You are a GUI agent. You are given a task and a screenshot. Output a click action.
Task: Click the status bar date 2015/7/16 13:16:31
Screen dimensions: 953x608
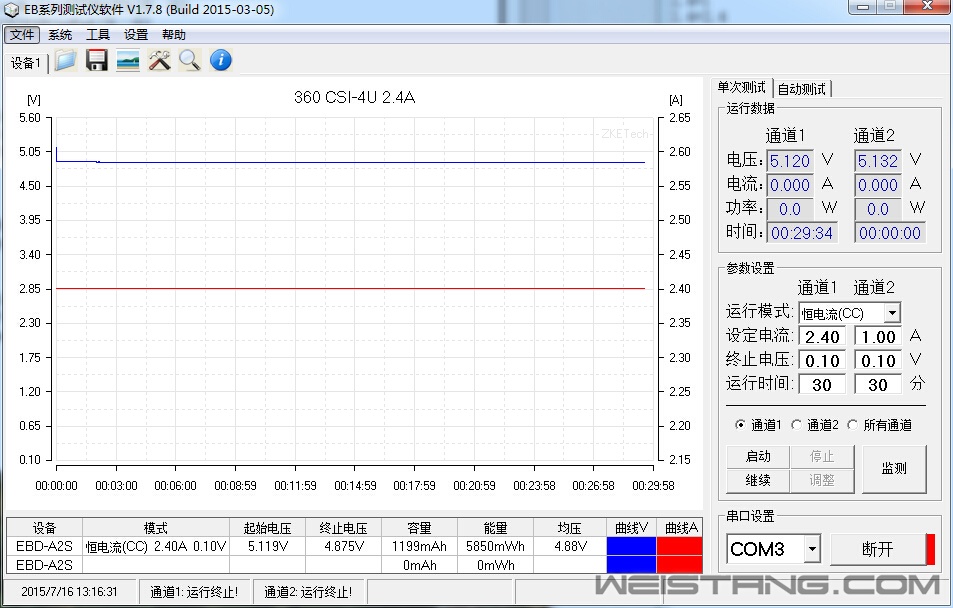click(69, 592)
